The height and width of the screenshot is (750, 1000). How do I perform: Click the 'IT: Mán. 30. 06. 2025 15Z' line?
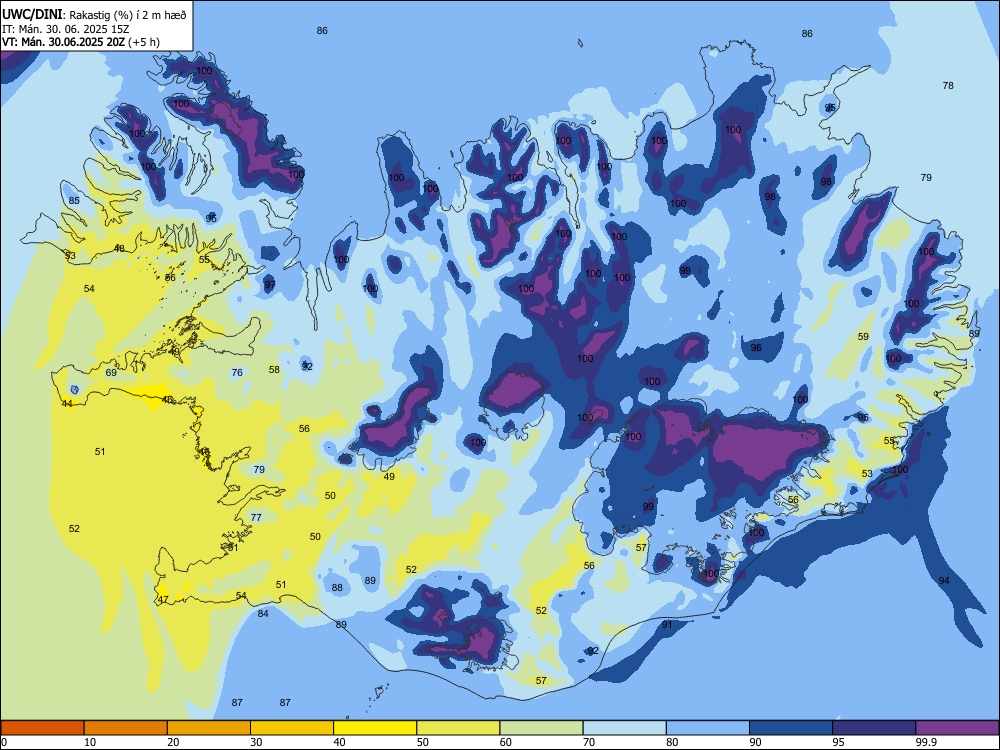coord(66,28)
